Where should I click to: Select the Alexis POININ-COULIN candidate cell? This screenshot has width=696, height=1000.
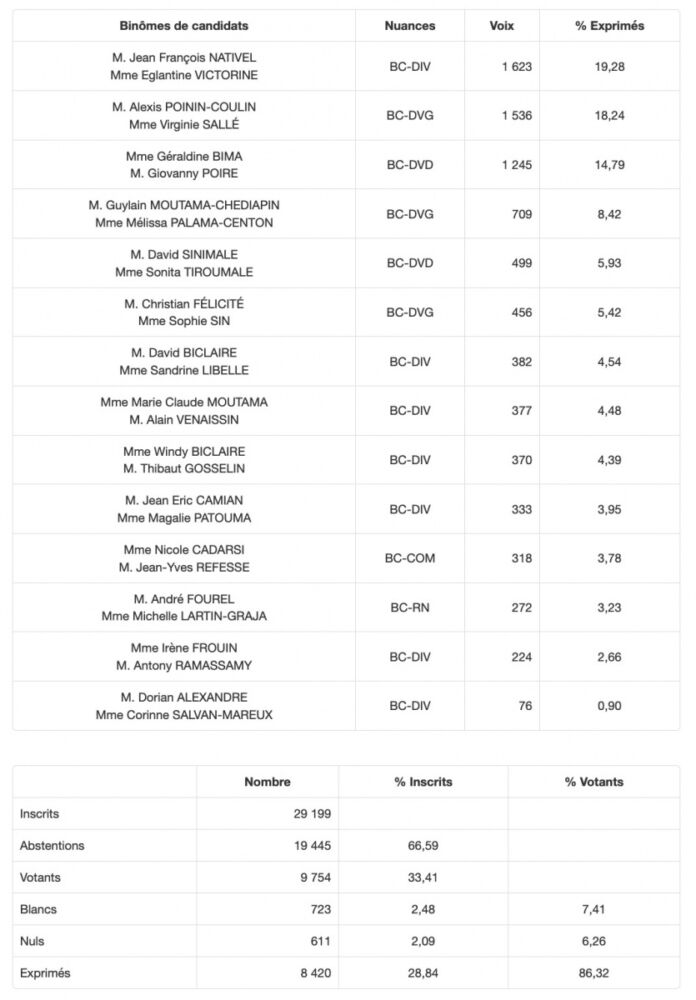point(184,116)
